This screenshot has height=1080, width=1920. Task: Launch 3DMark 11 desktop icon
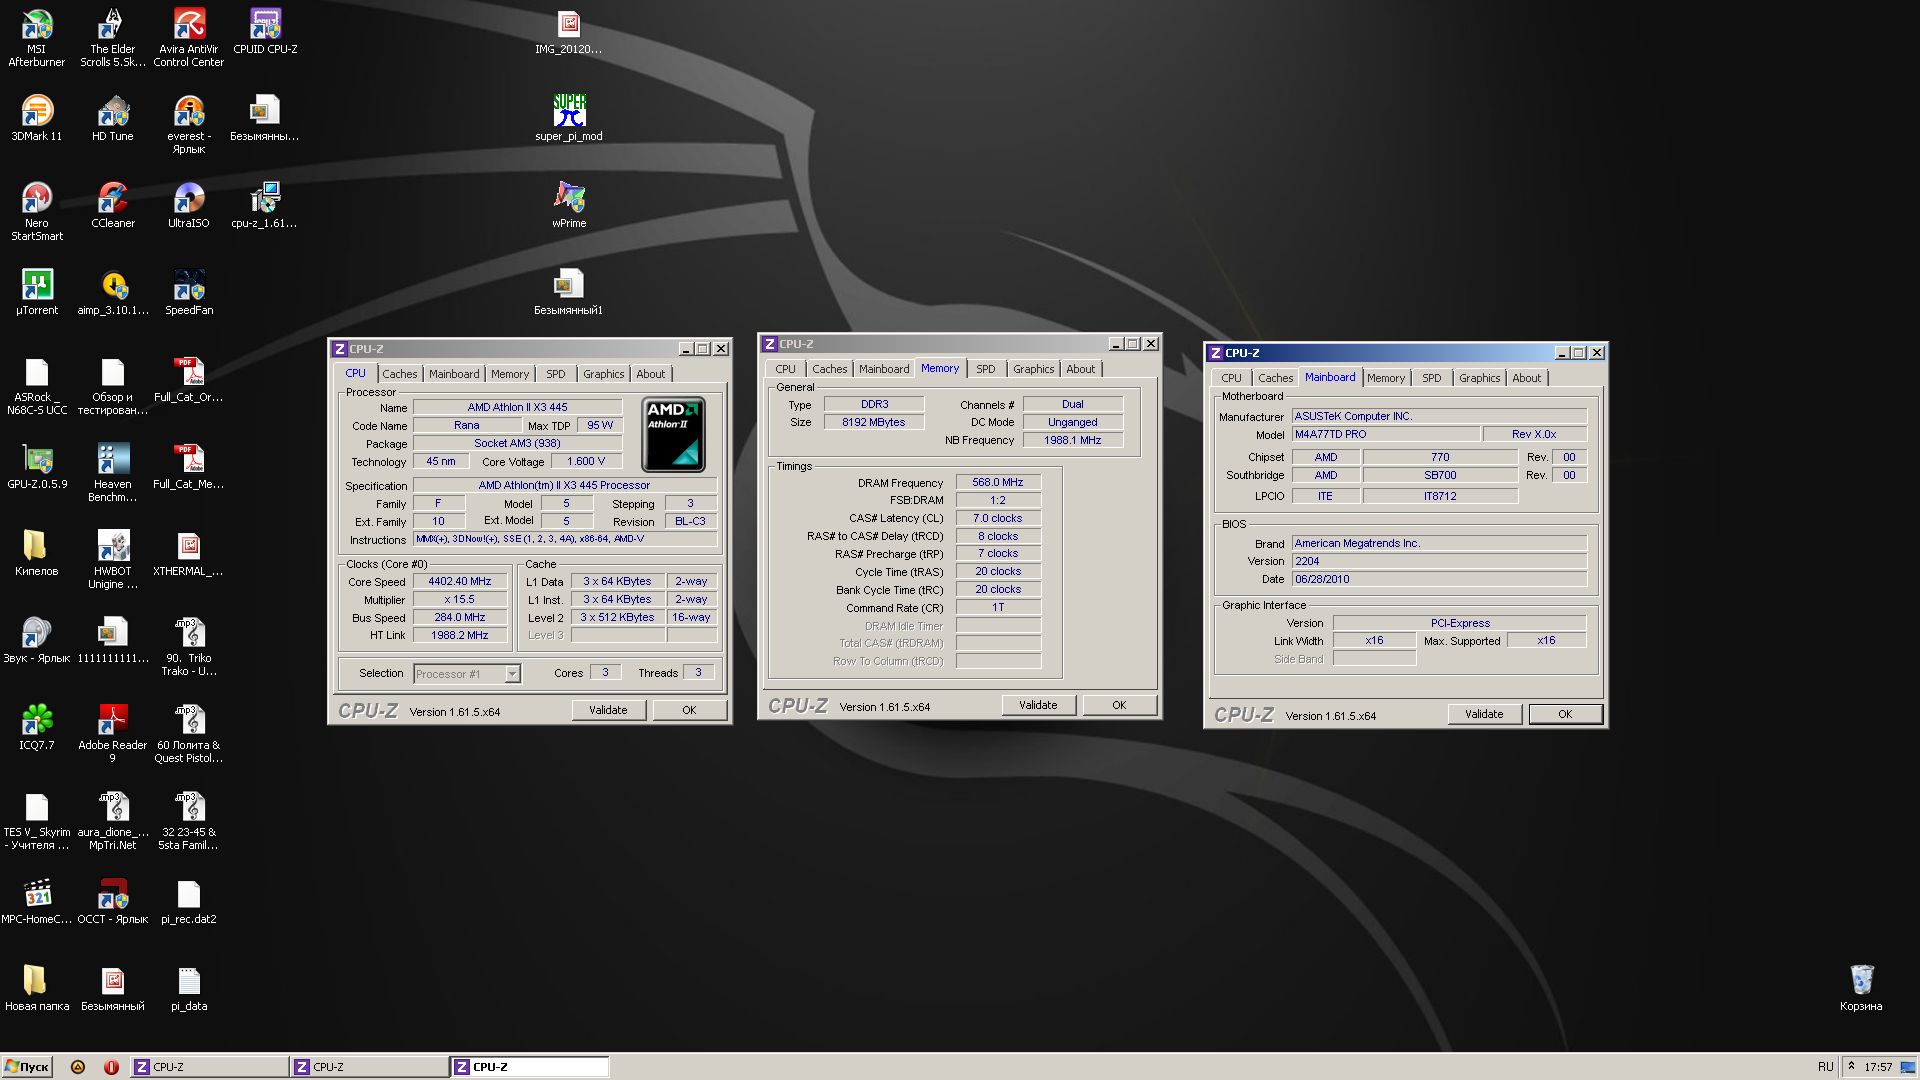(x=37, y=118)
